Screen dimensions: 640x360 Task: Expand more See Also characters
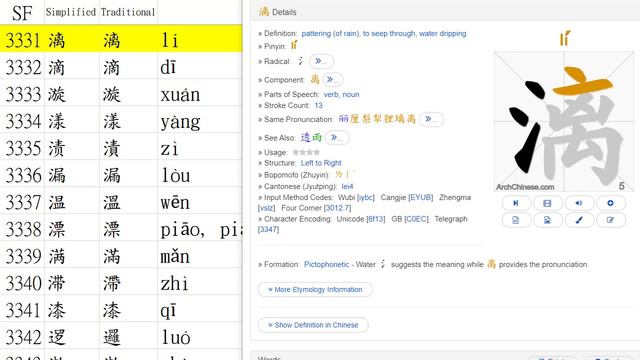click(337, 138)
